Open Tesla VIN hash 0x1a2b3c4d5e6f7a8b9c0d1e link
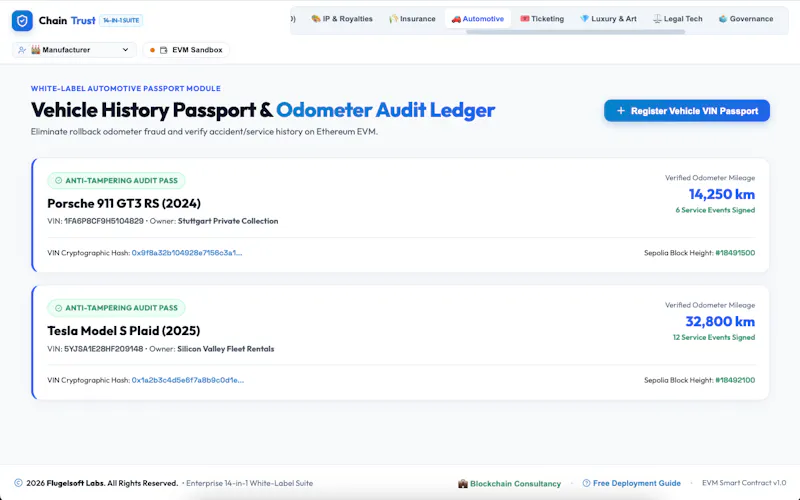This screenshot has width=800, height=500. click(188, 380)
